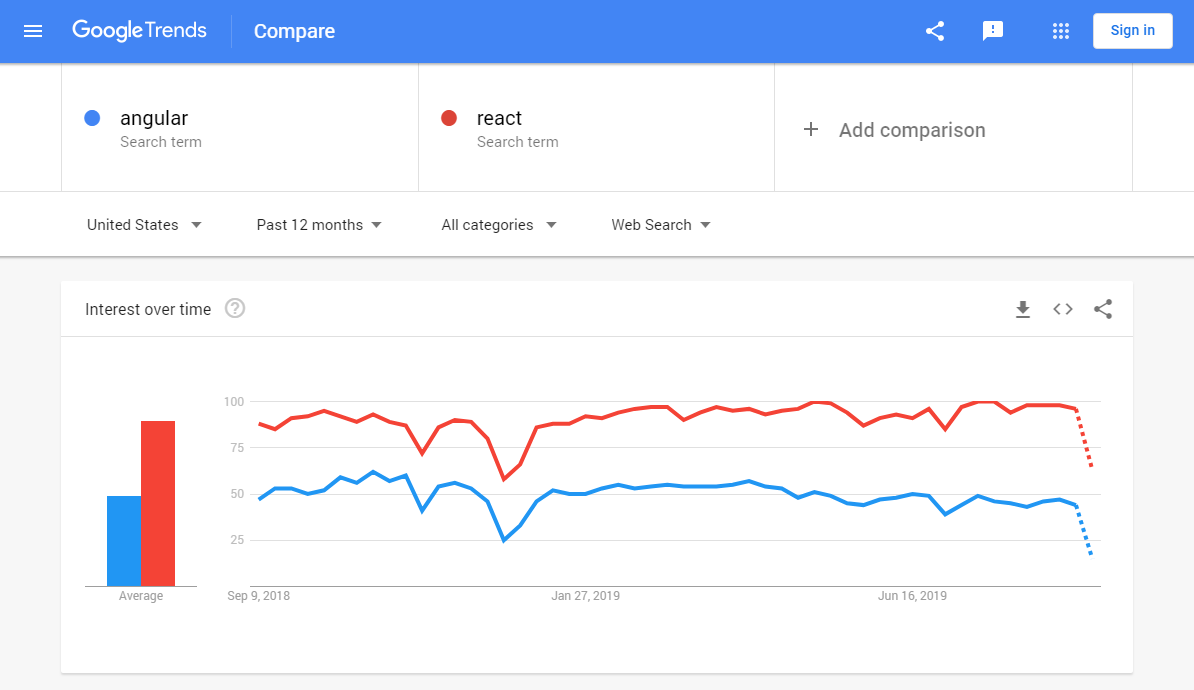This screenshot has height=690, width=1194.
Task: Open the Past 12 months dropdown
Action: (x=319, y=225)
